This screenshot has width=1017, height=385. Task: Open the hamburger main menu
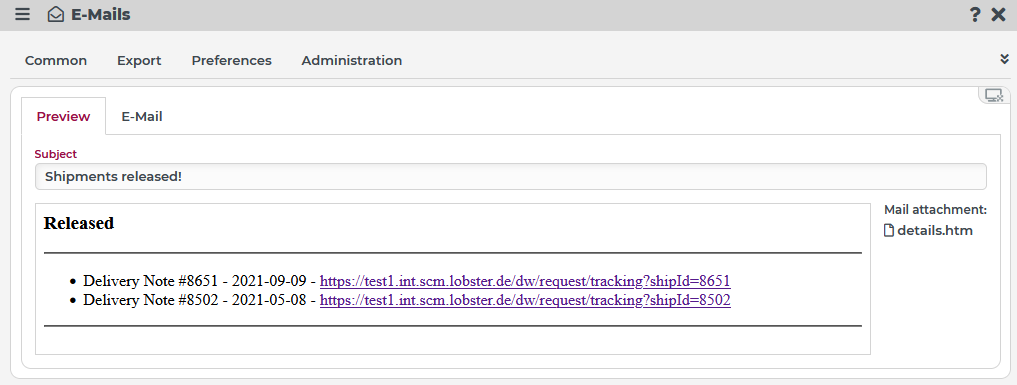(23, 14)
